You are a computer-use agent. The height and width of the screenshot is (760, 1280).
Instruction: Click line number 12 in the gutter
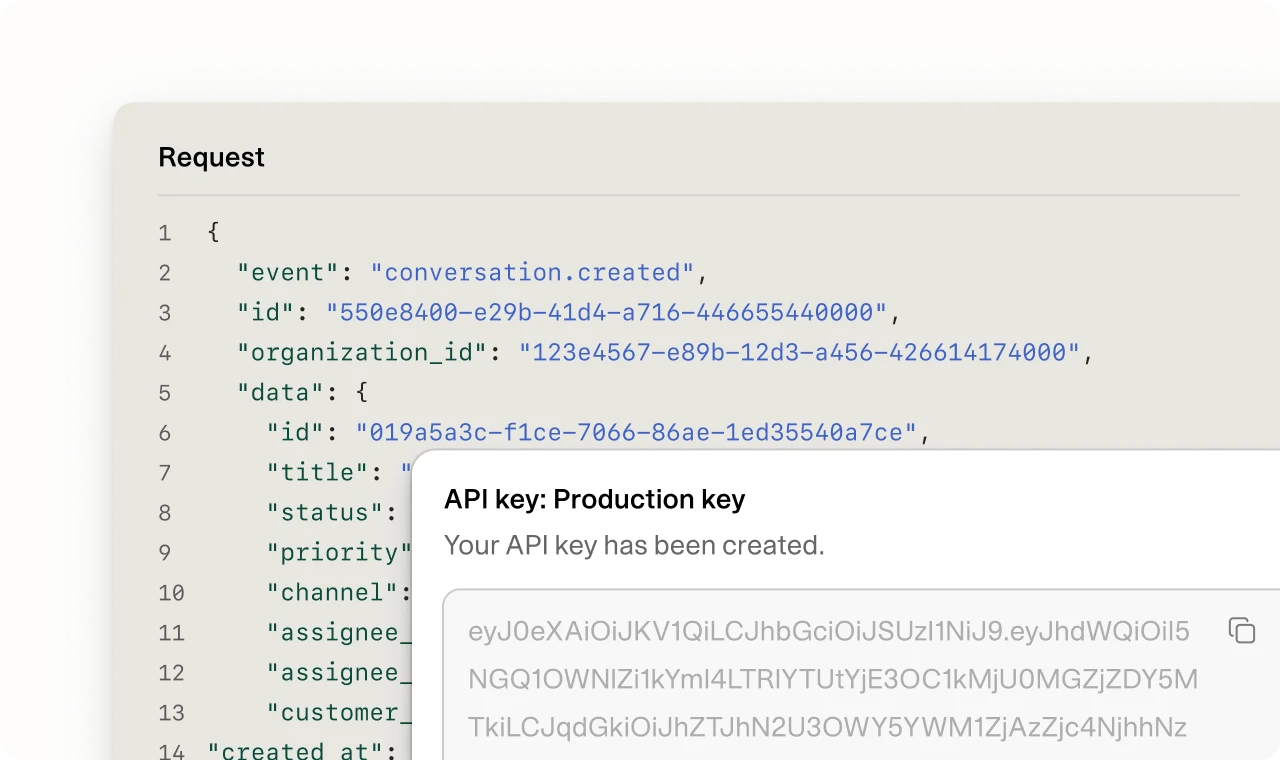171,673
